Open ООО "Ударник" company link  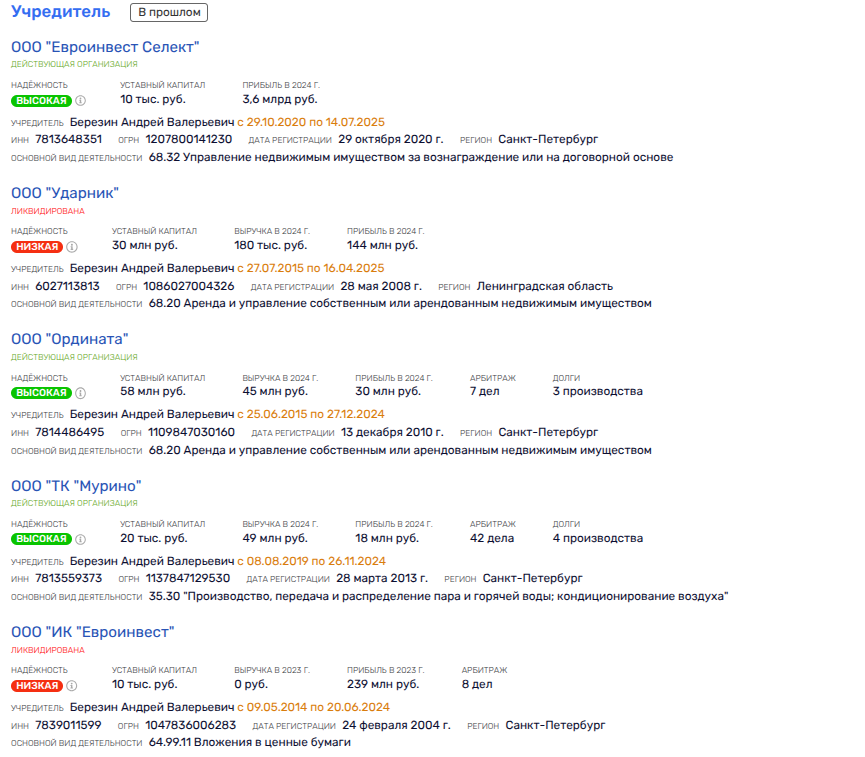65,193
